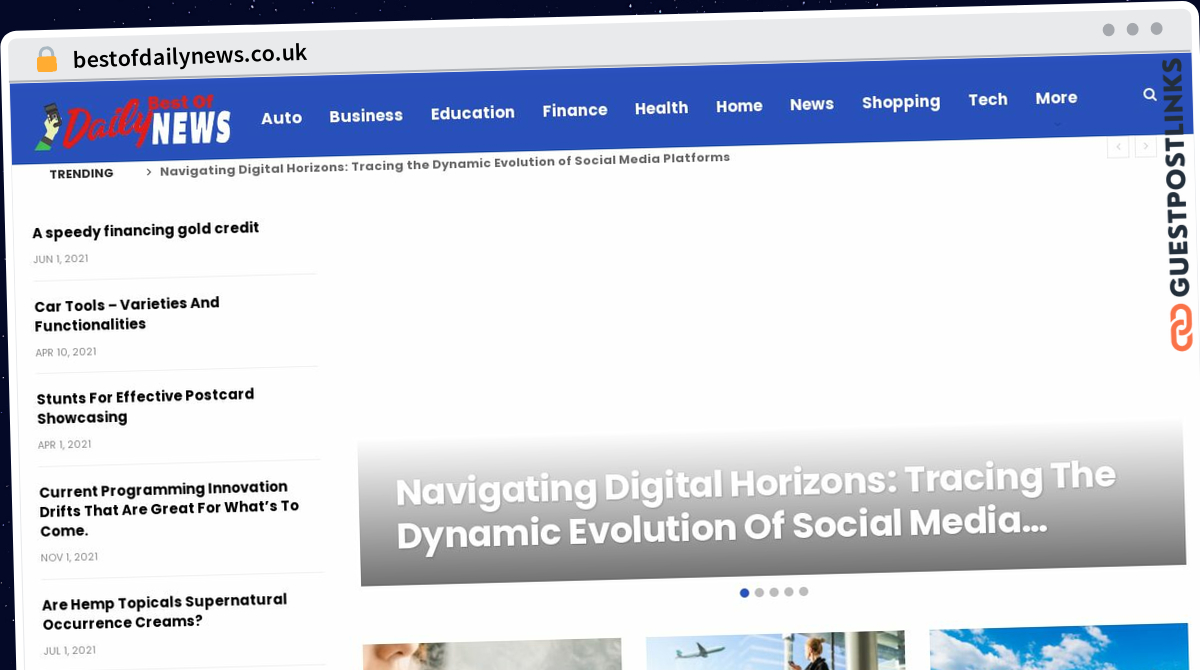Image resolution: width=1200 pixels, height=670 pixels.
Task: Click the JUN 1, 2021 date
Action: pyautogui.click(x=60, y=259)
